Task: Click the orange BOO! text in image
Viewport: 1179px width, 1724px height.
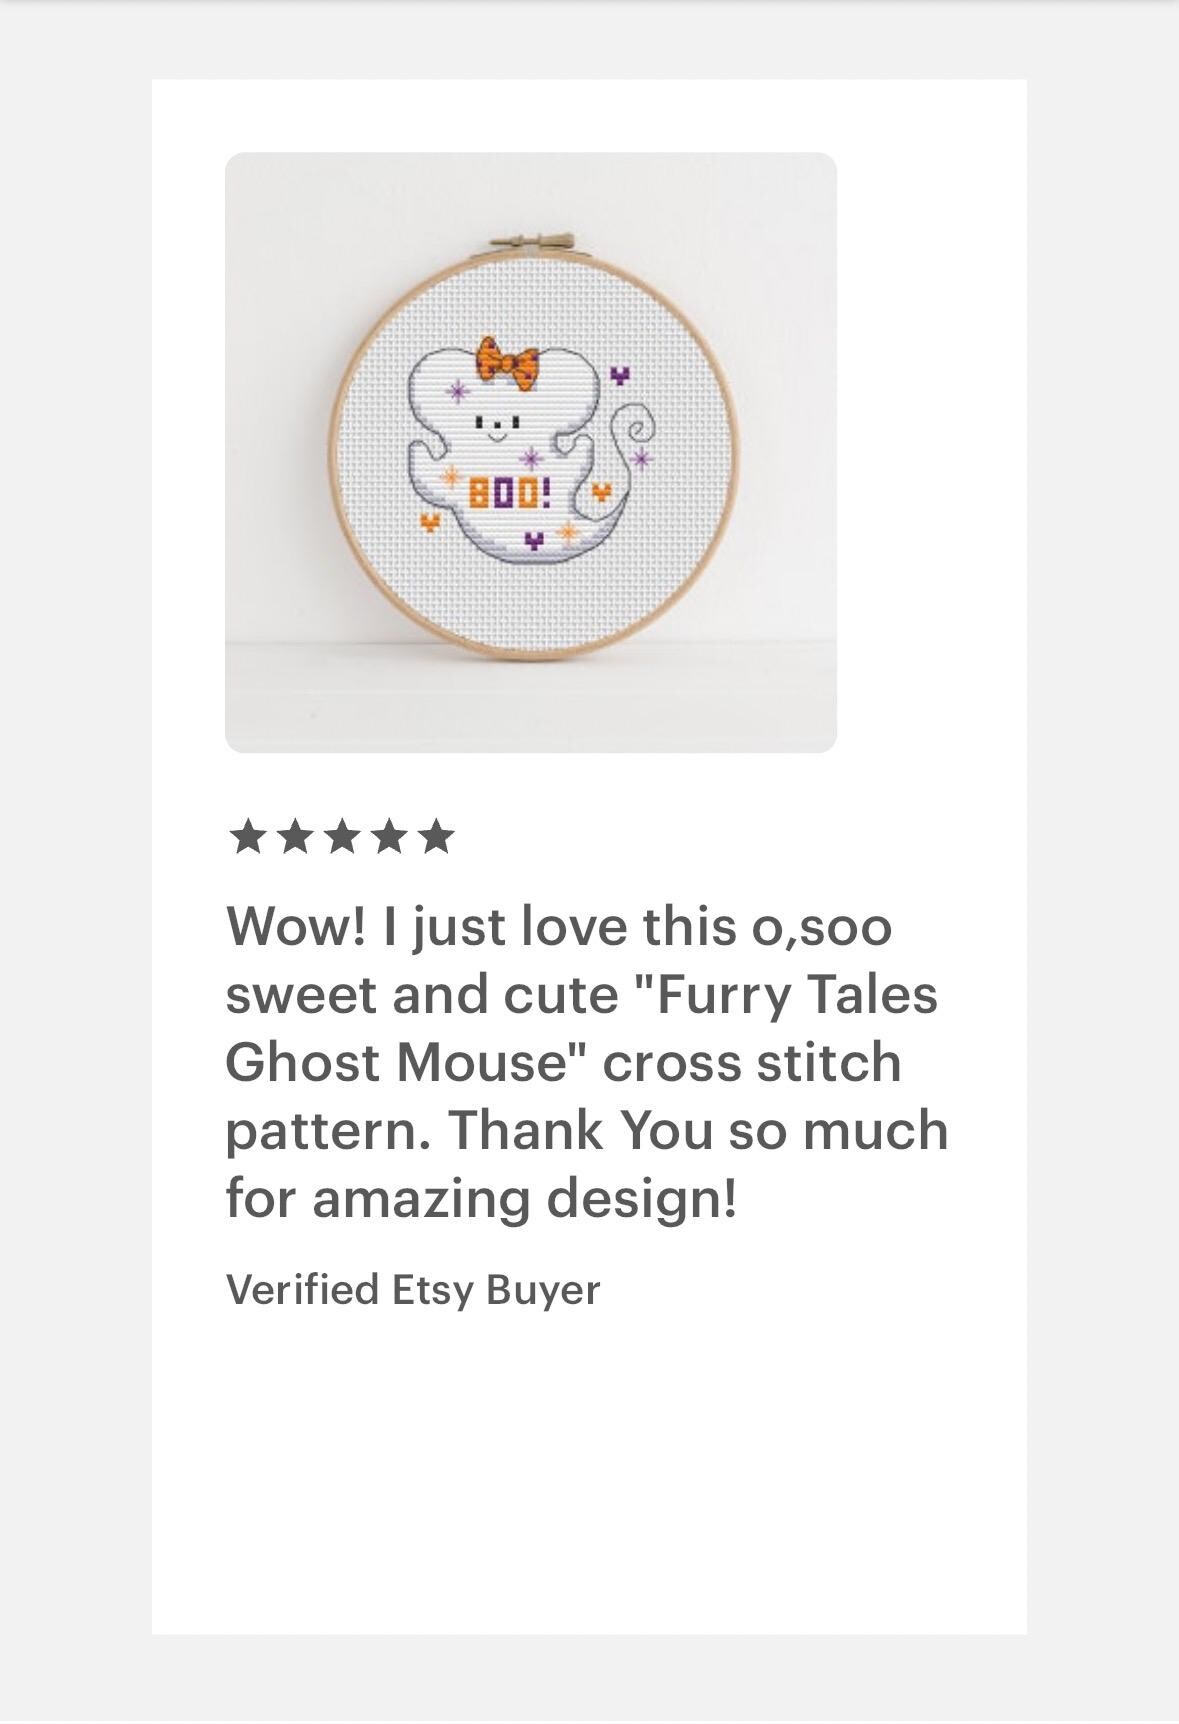Action: pyautogui.click(x=510, y=492)
